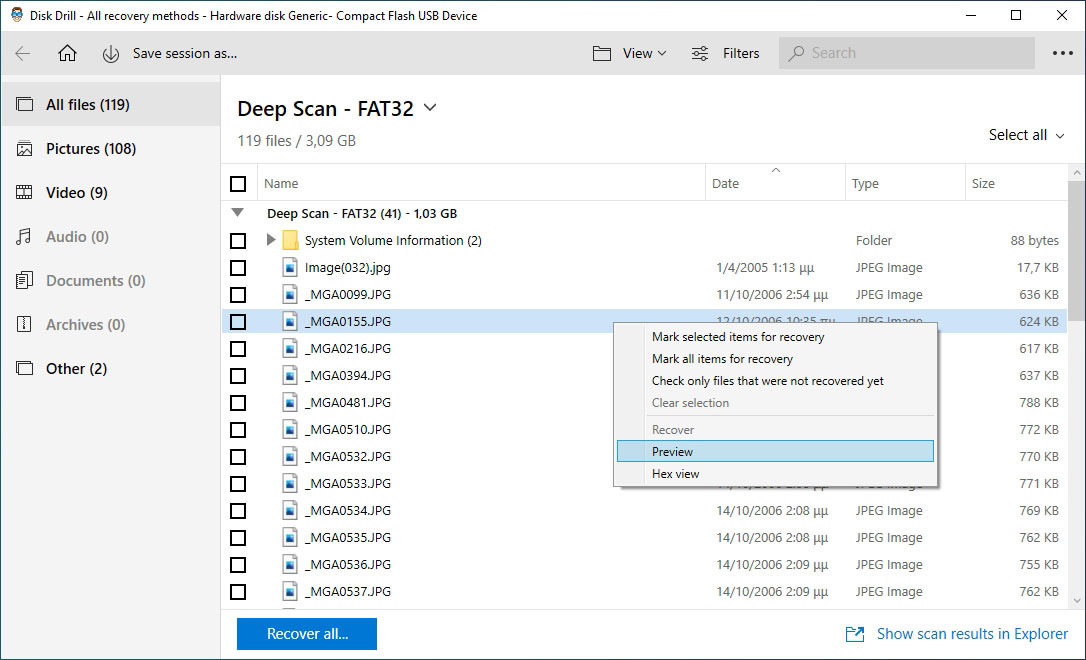The width and height of the screenshot is (1086, 660).
Task: Click the Disk Drill app icon in title bar
Action: pyautogui.click(x=17, y=15)
